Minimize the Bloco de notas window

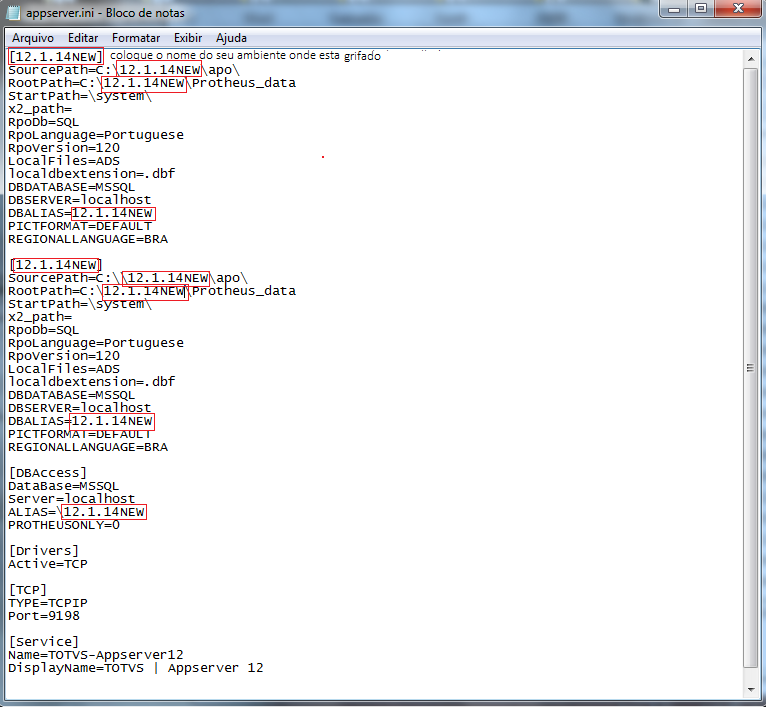(674, 9)
